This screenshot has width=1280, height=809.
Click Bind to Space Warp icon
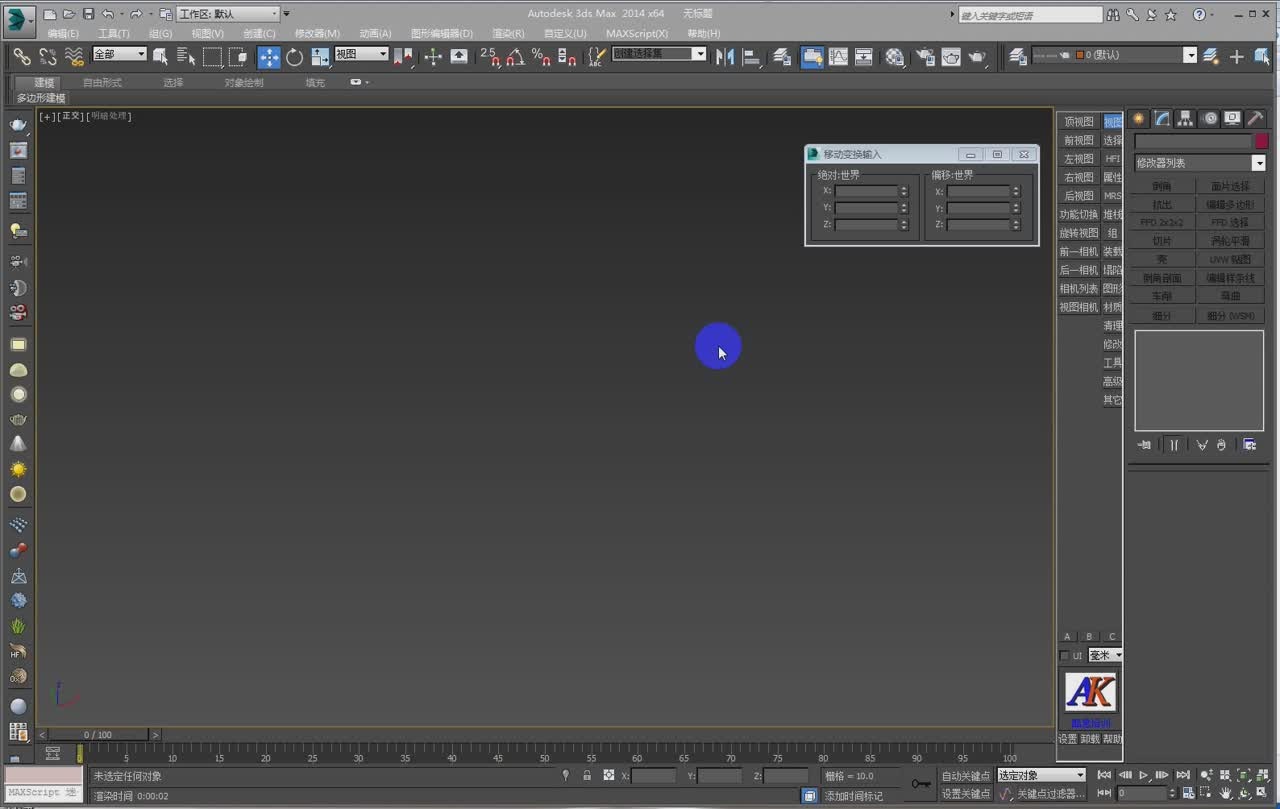point(74,57)
